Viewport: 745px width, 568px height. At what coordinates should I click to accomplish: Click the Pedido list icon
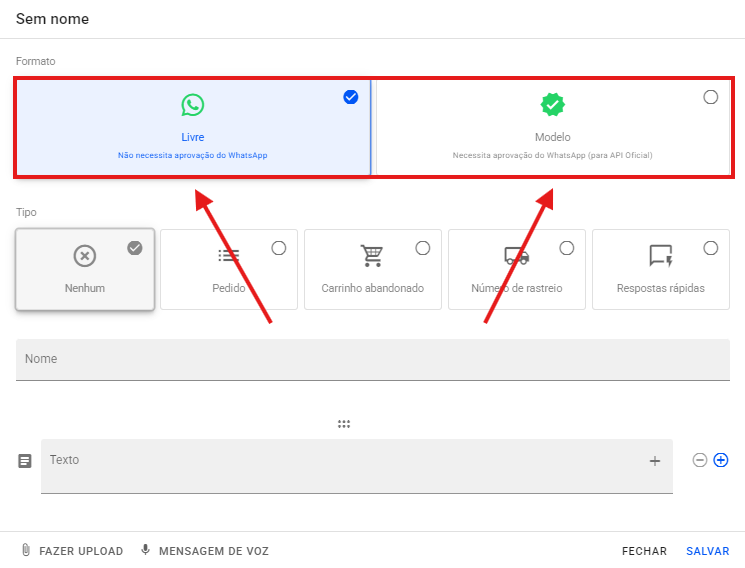[229, 256]
